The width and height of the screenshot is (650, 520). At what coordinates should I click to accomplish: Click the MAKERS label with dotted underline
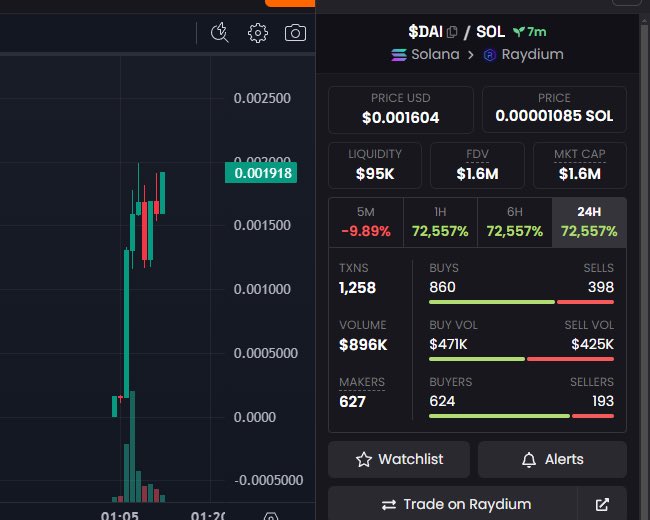[362, 382]
